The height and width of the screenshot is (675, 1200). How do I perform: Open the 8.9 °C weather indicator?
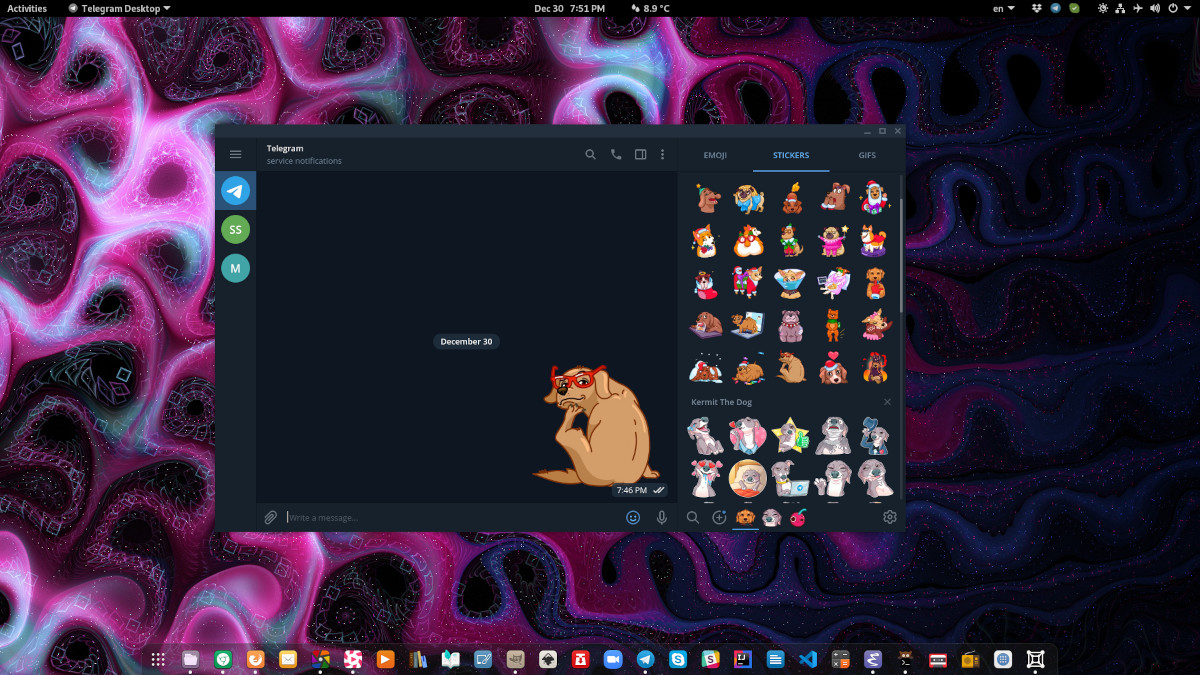pos(651,8)
